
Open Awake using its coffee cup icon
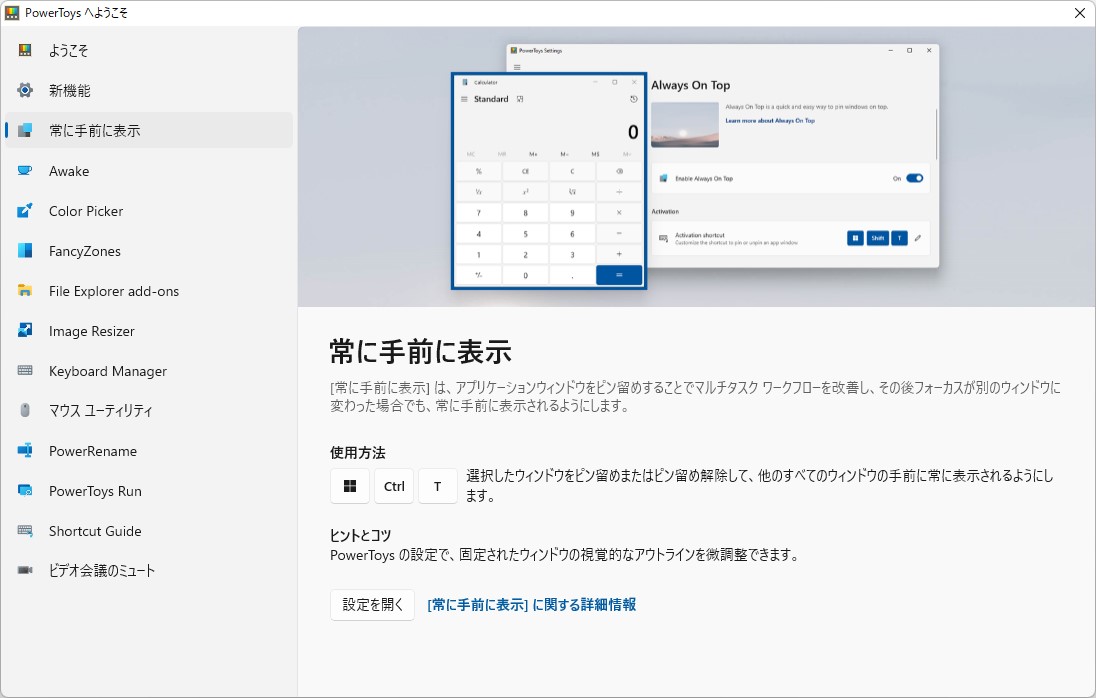(x=27, y=171)
